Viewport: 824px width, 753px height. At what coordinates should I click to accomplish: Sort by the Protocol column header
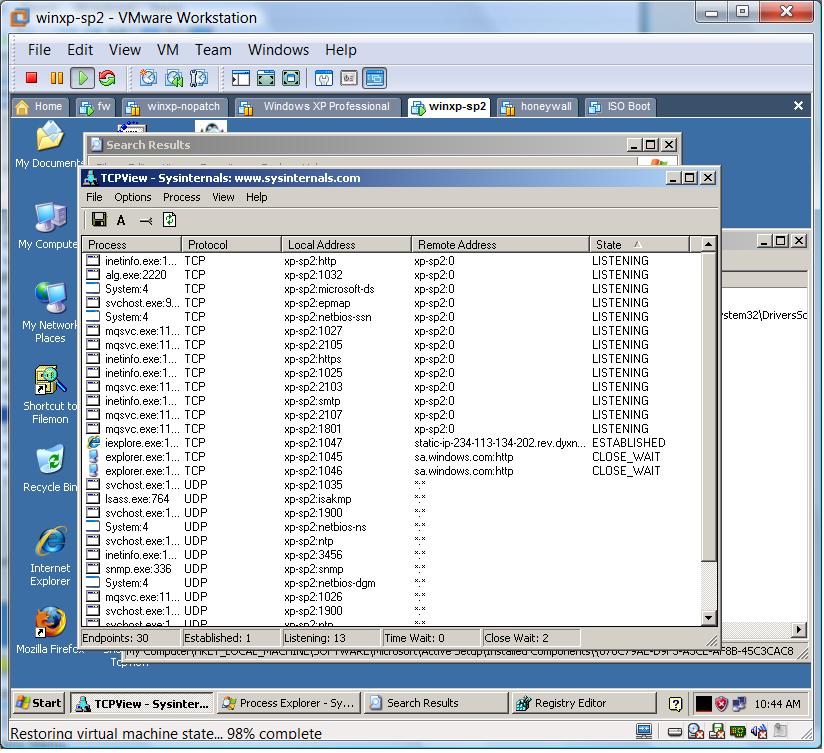pos(231,244)
